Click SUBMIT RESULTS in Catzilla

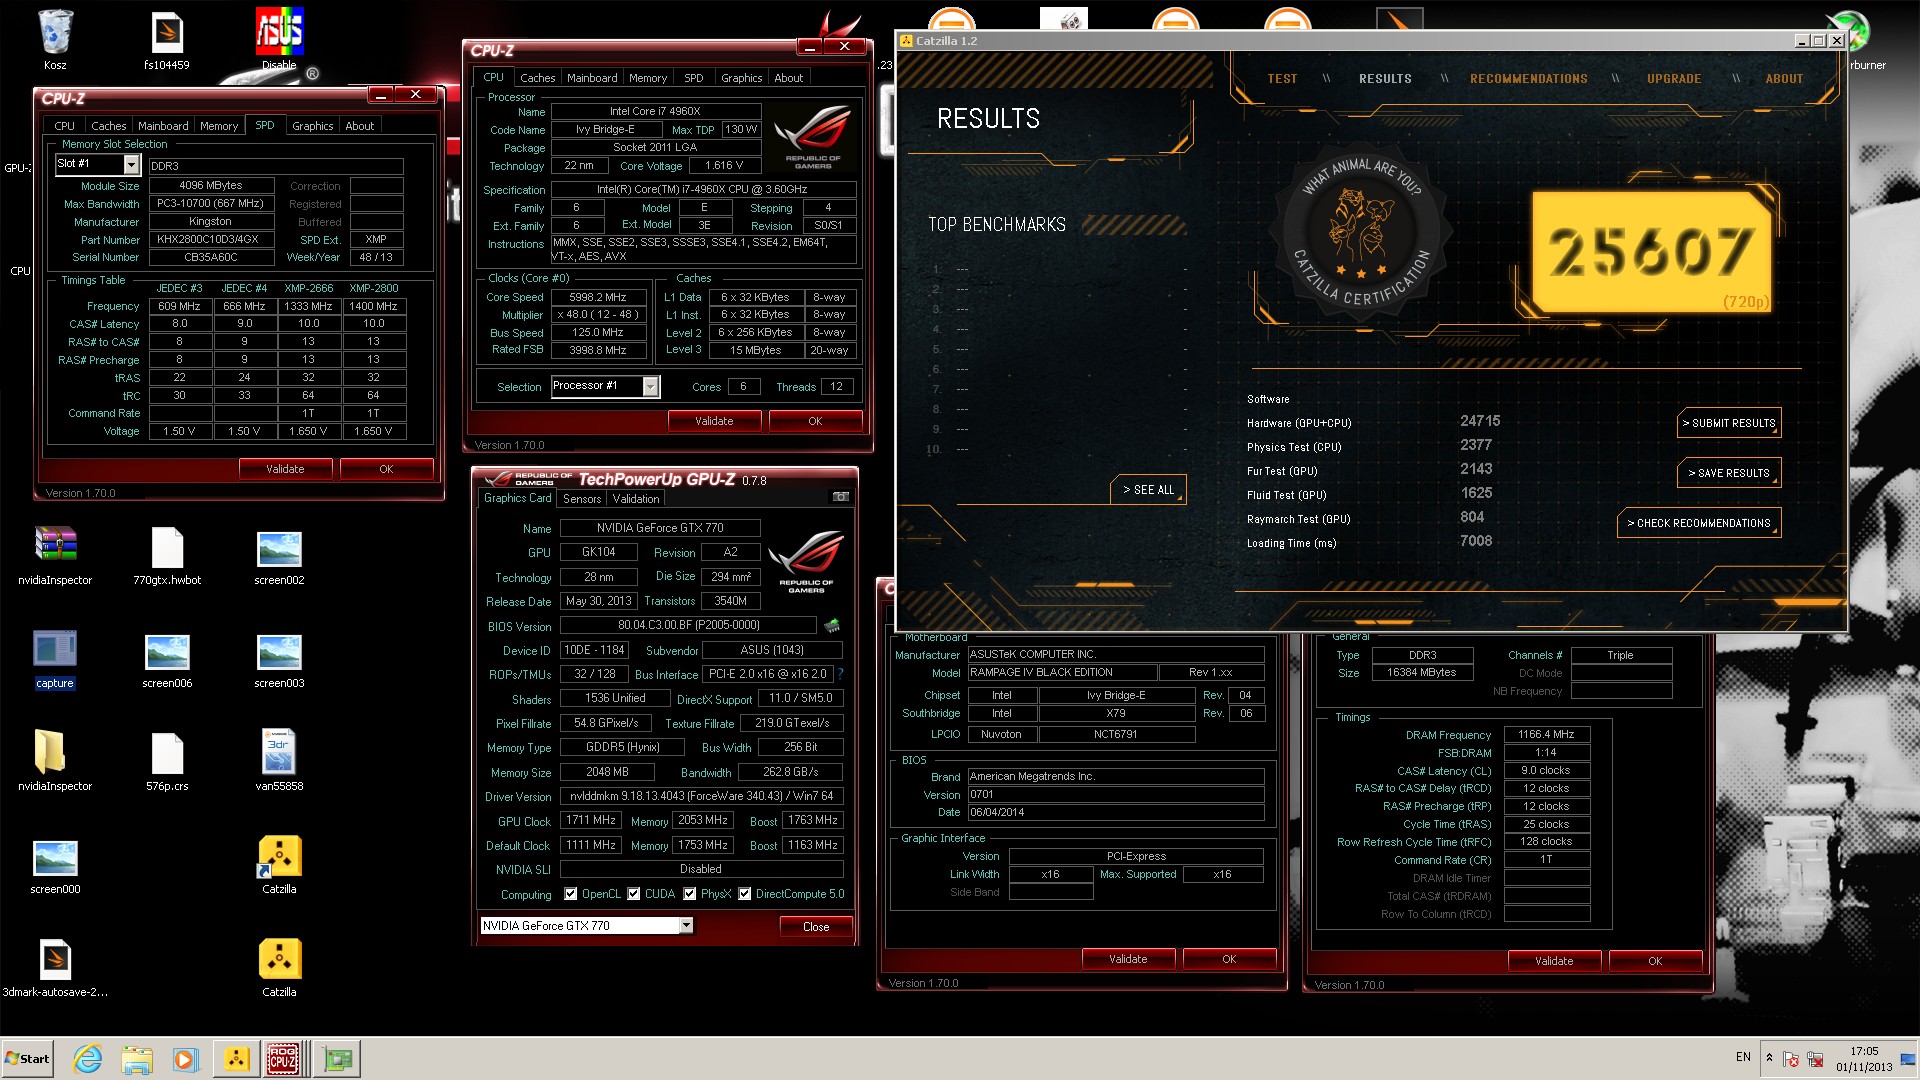pos(1729,423)
